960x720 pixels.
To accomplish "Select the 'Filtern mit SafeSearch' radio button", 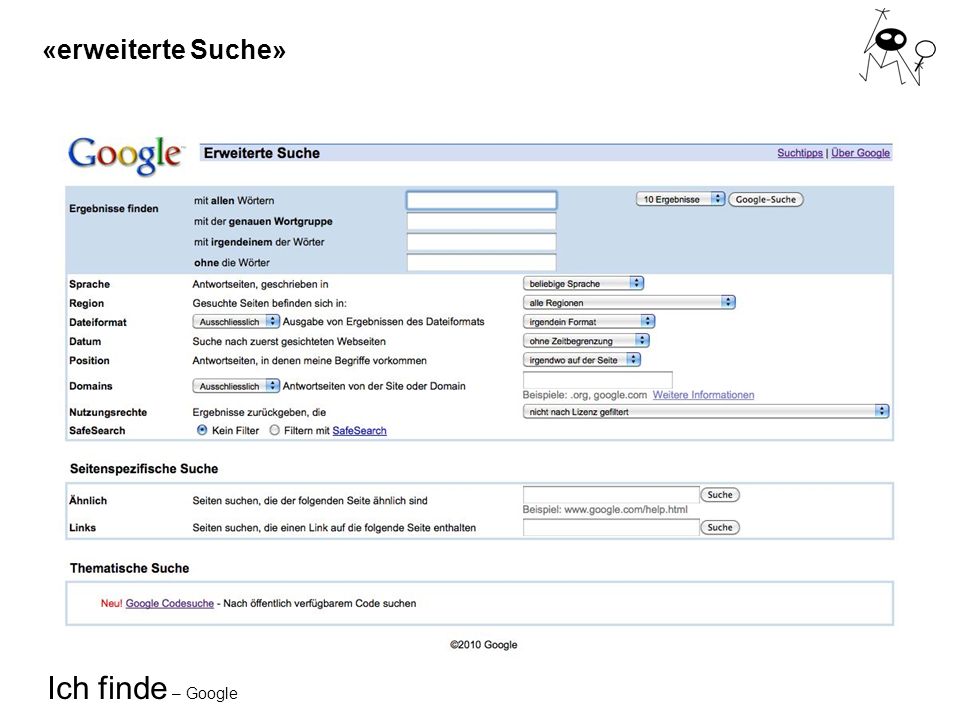I will 275,430.
